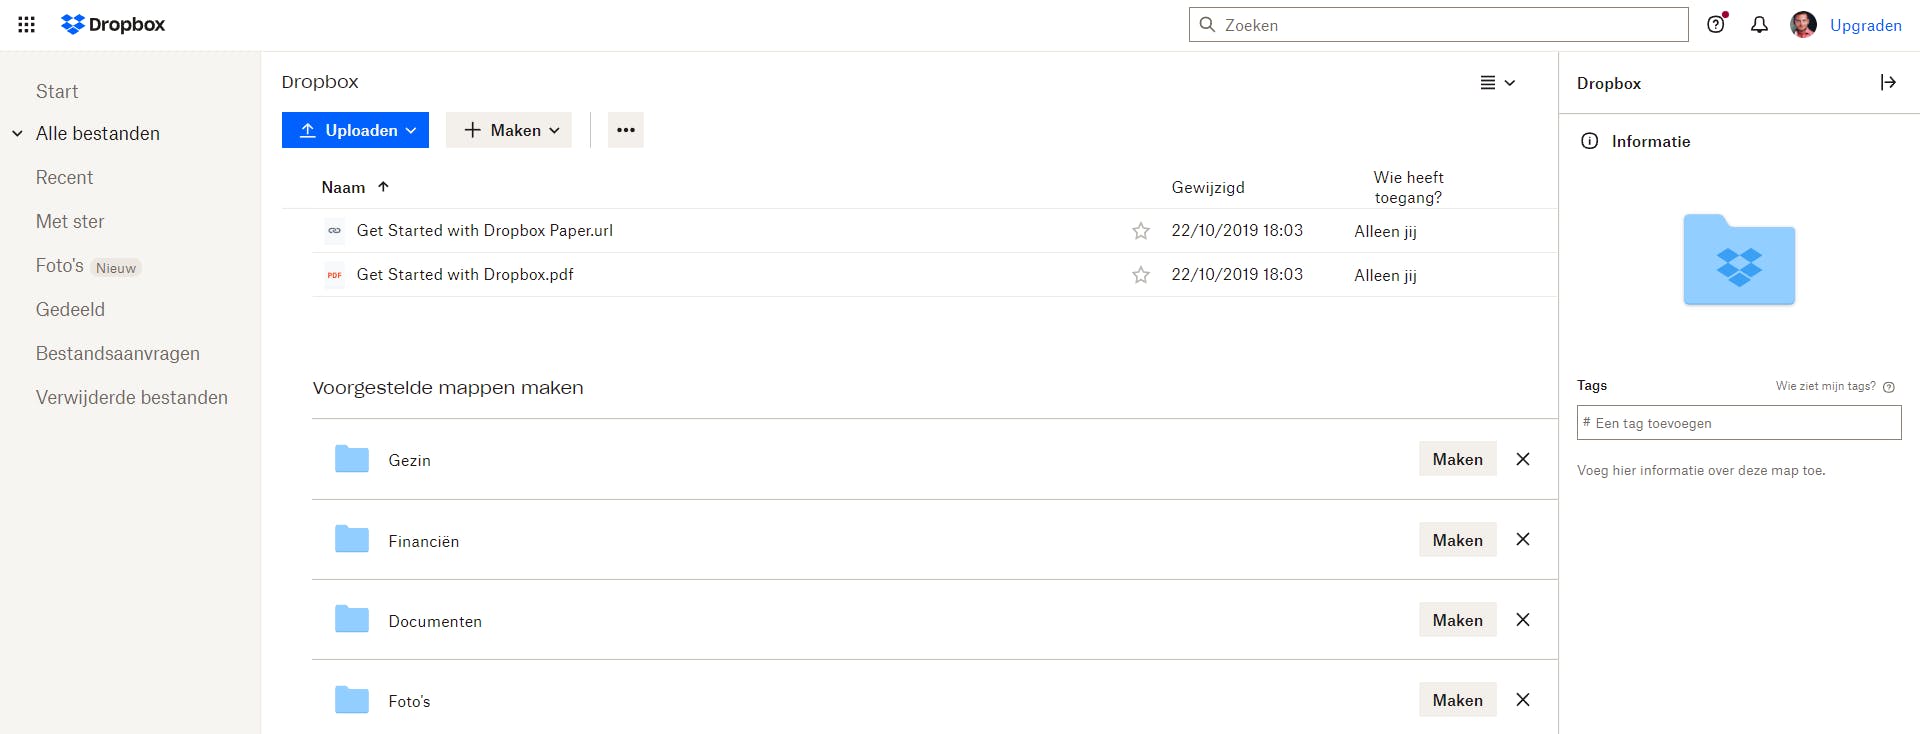Collapse the details panel with arrow icon
The image size is (1920, 734).
click(x=1887, y=83)
